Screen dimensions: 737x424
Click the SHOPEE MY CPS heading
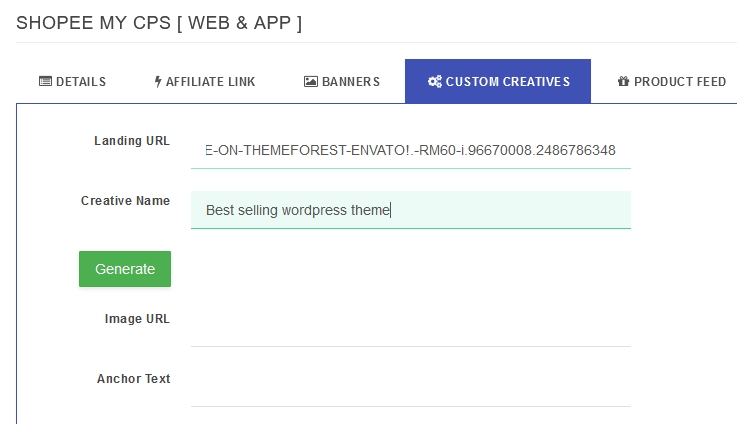click(x=159, y=23)
